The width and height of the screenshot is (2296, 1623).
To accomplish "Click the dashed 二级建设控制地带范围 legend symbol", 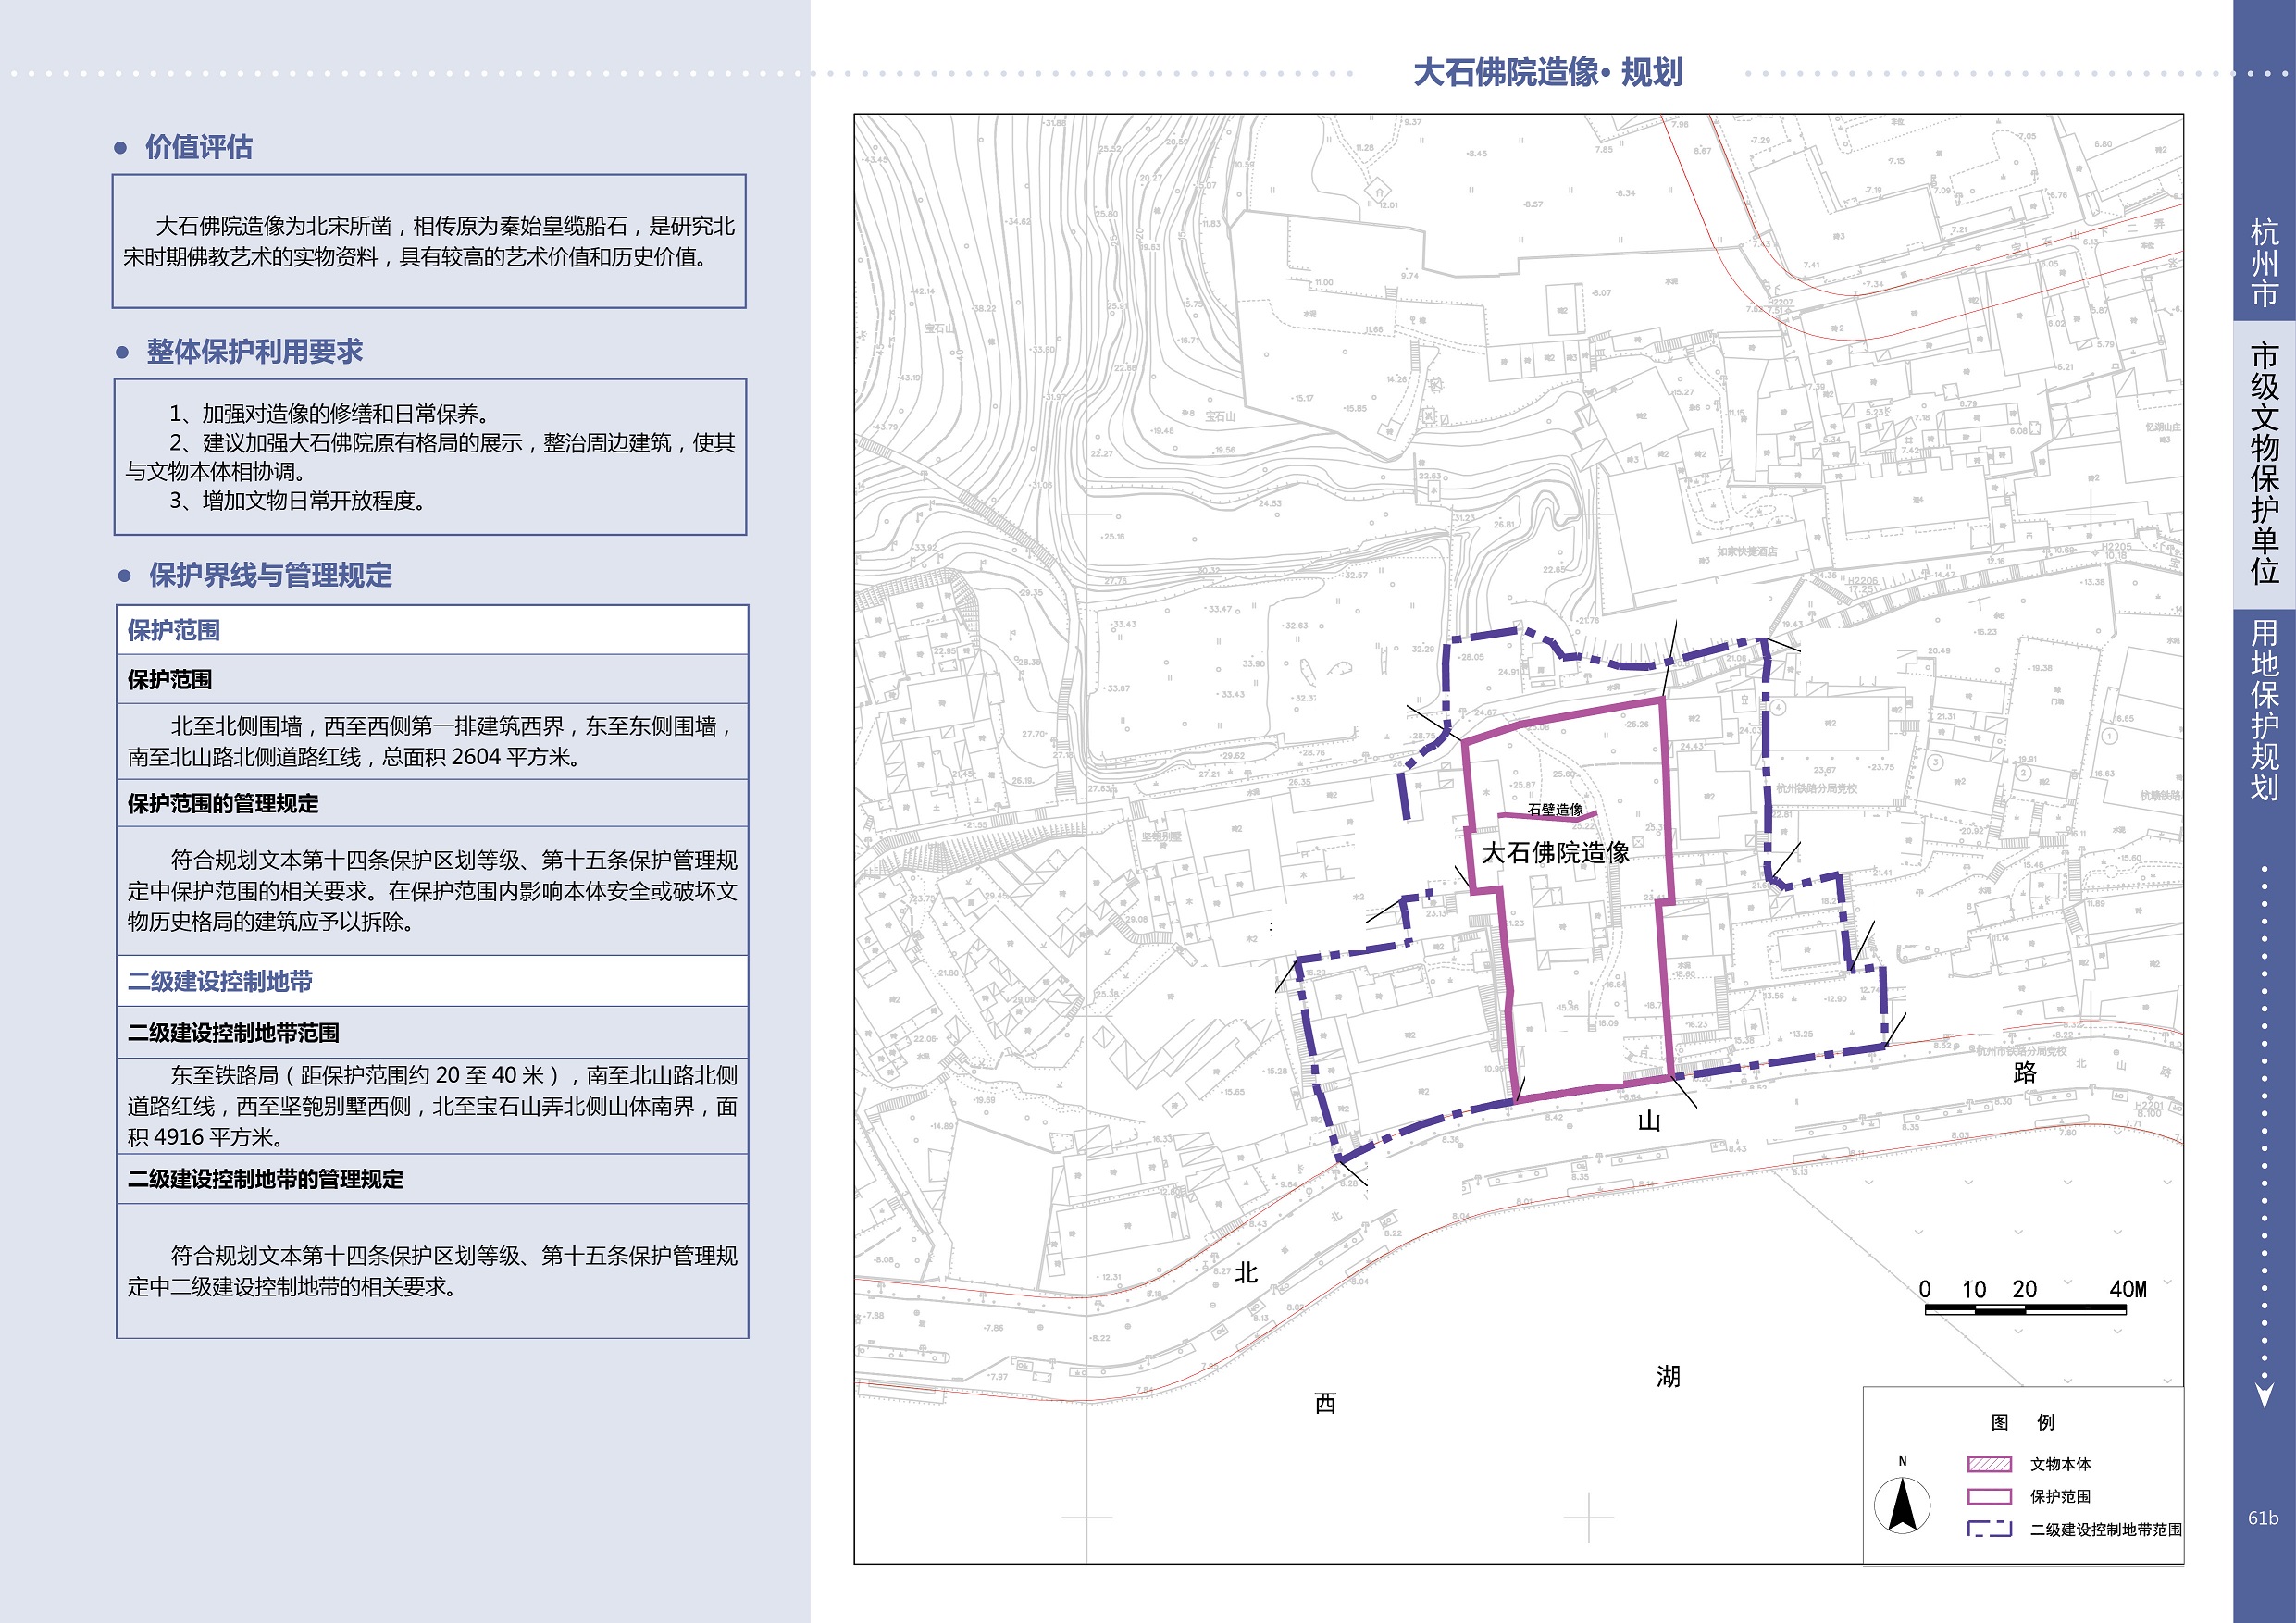I will tap(1989, 1529).
